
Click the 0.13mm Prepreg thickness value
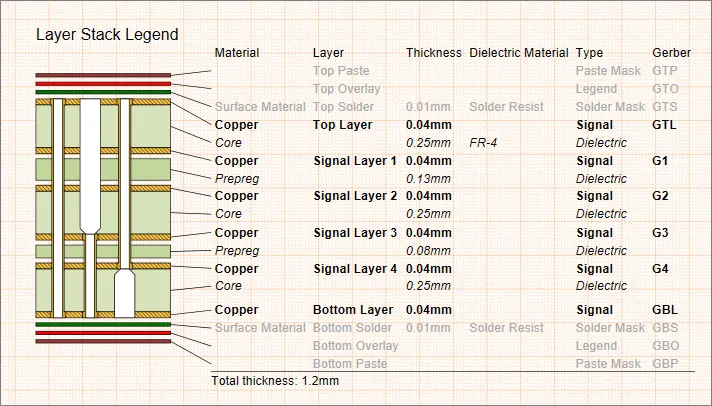pos(428,179)
